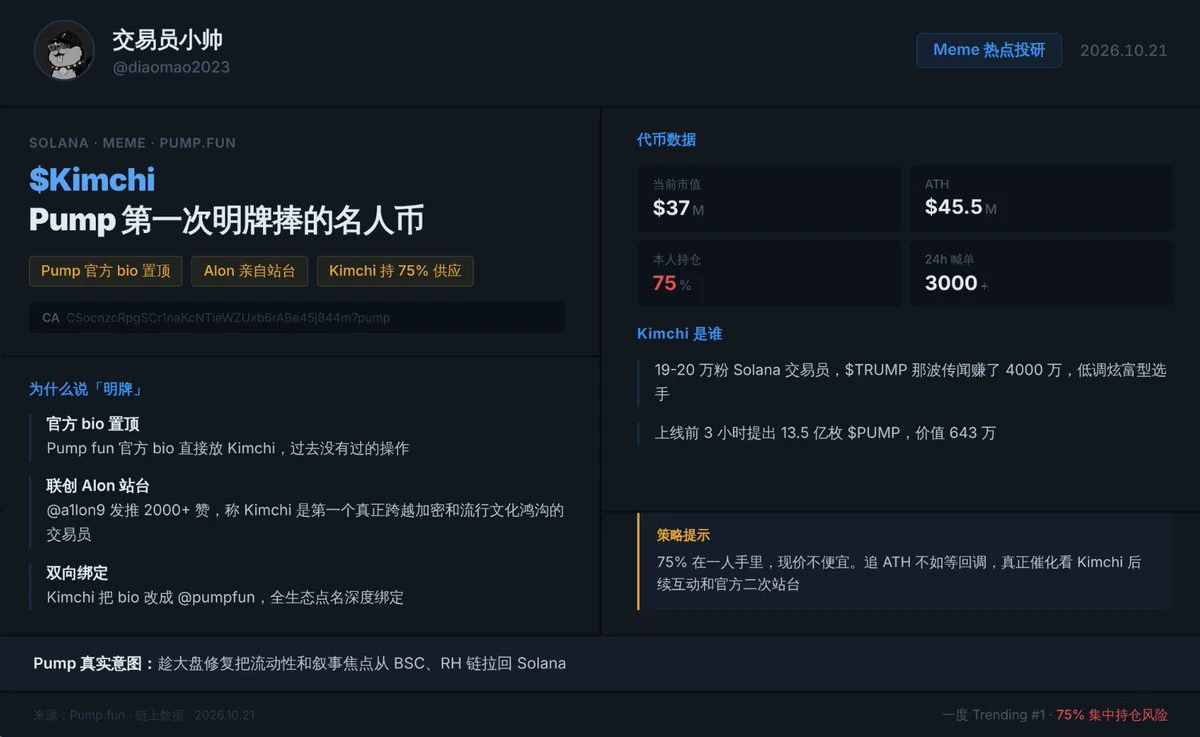Click the 24h 喊单 3000+ card
Viewport: 1200px width, 737px height.
[x=1041, y=273]
